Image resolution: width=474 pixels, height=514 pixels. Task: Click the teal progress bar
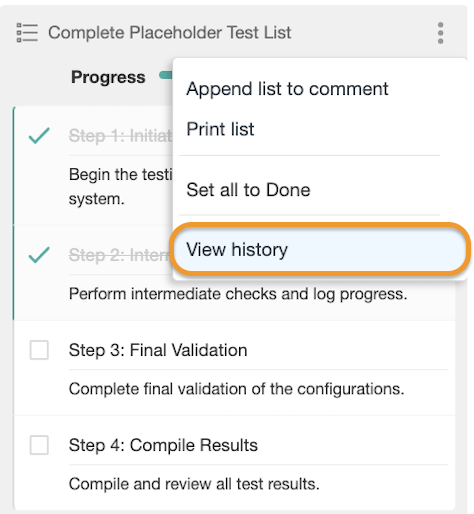166,75
